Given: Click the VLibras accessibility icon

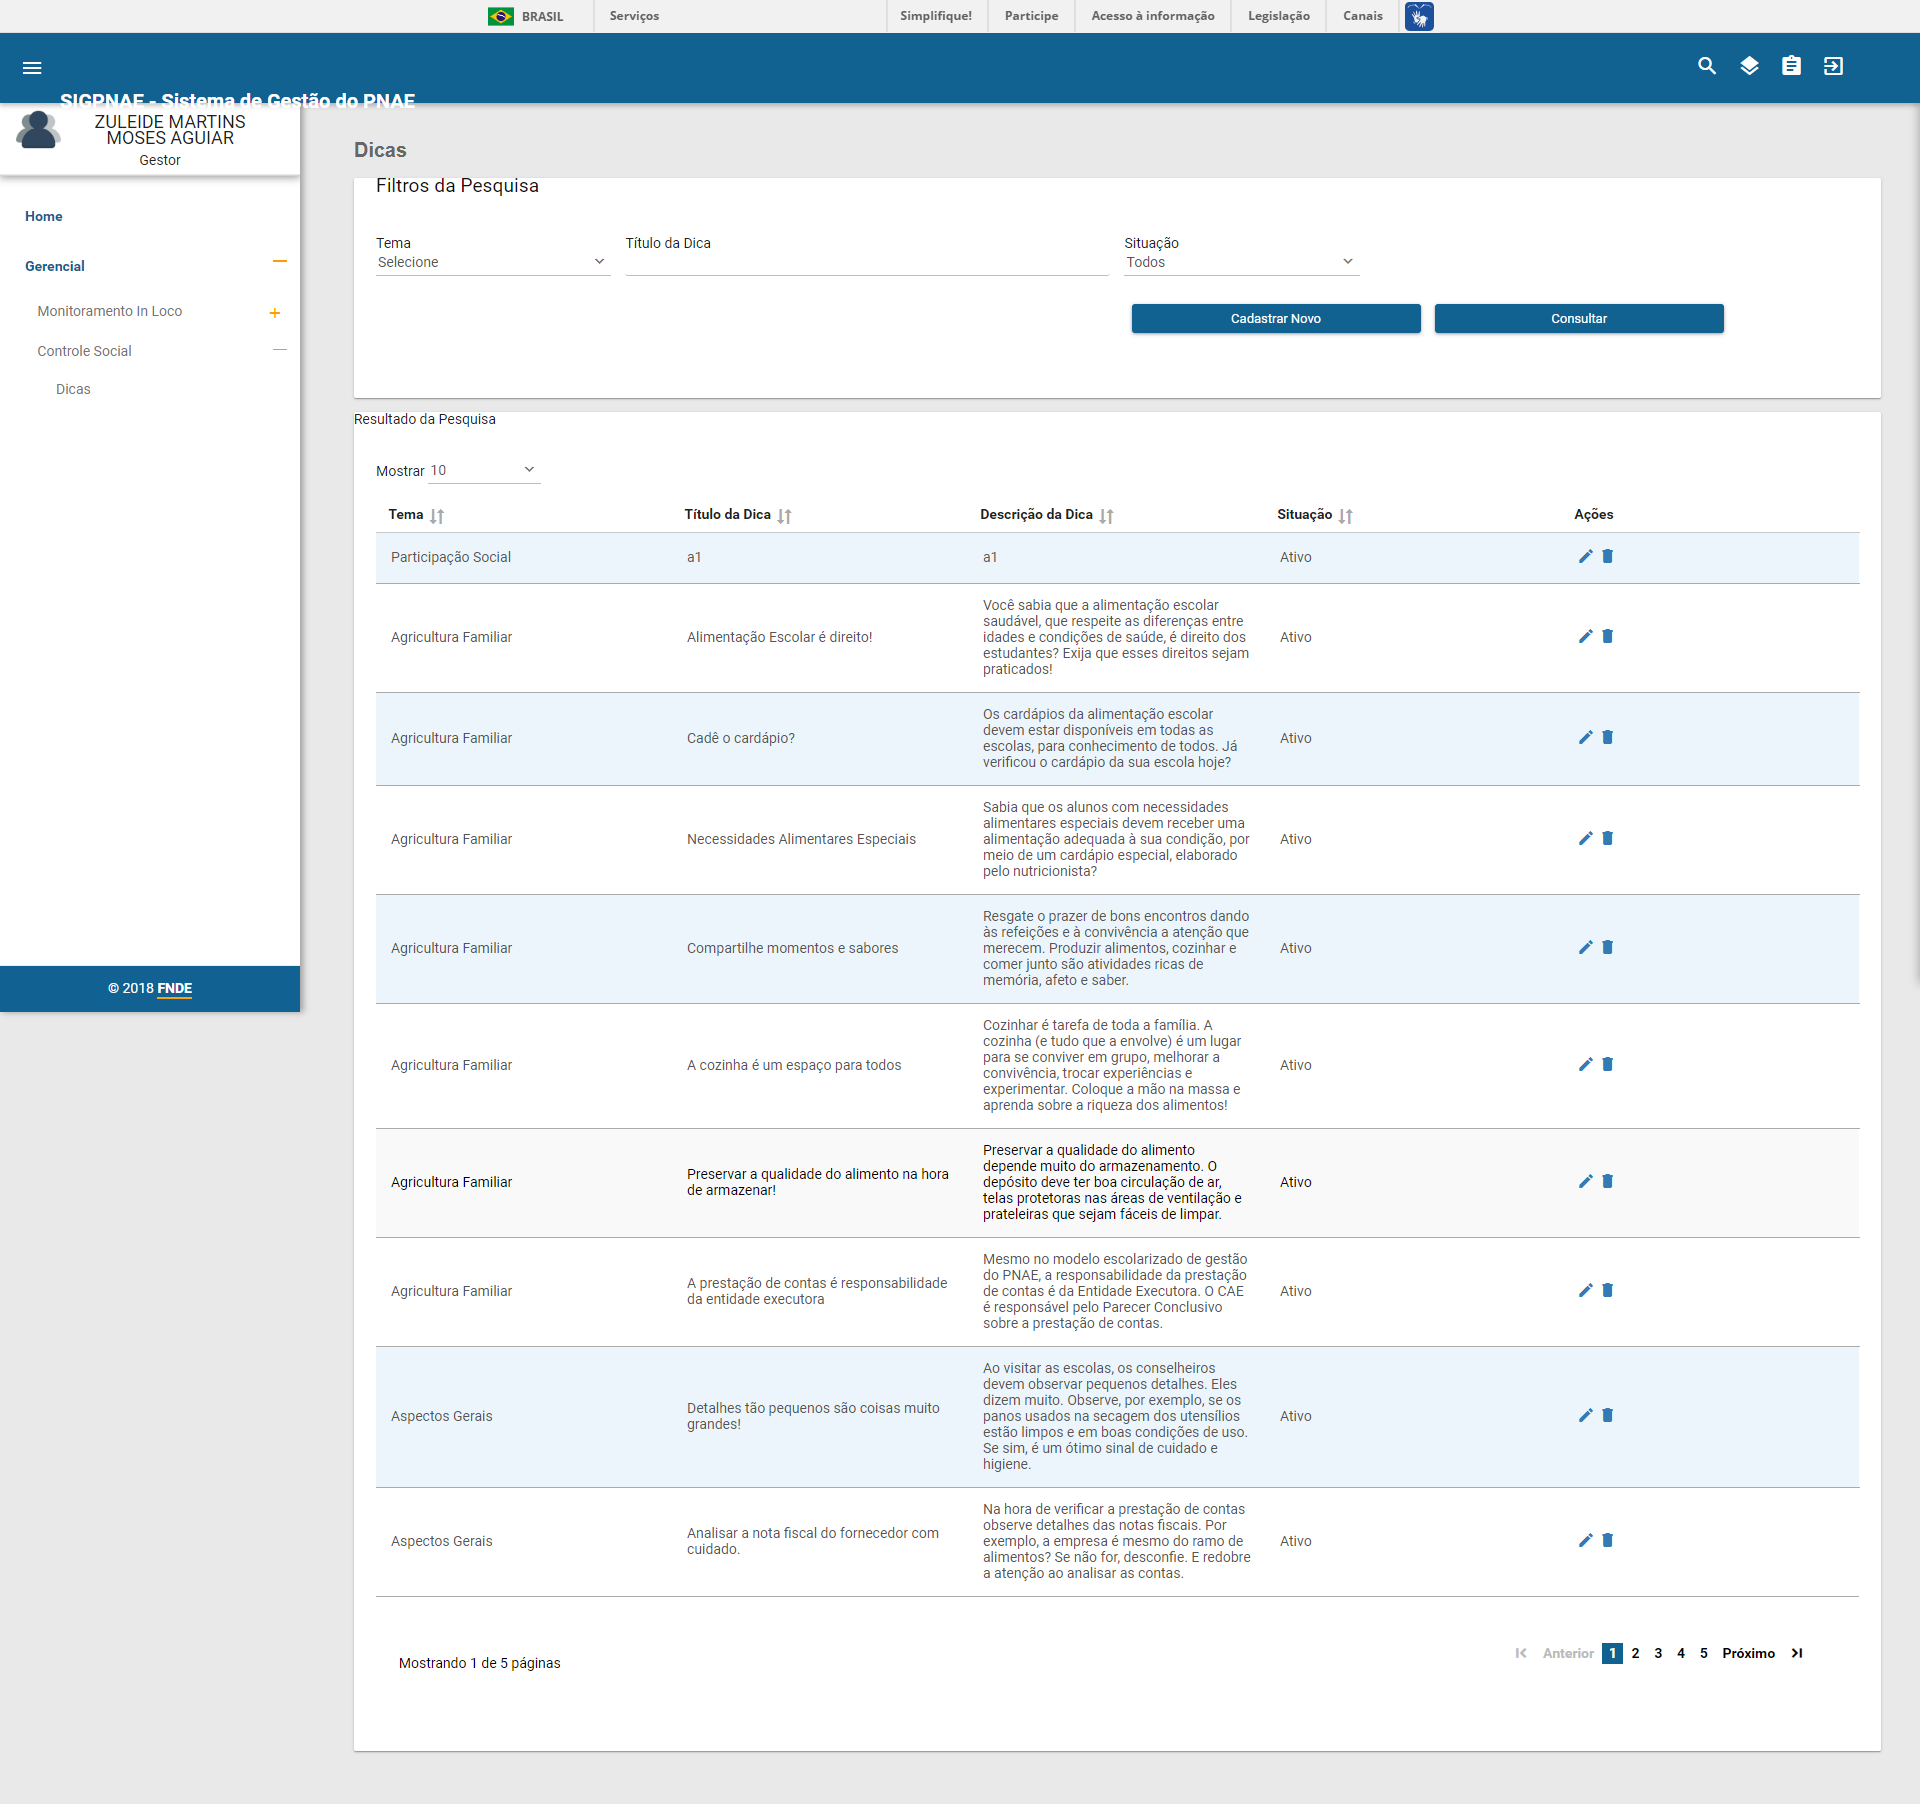Looking at the screenshot, I should click(x=1419, y=16).
